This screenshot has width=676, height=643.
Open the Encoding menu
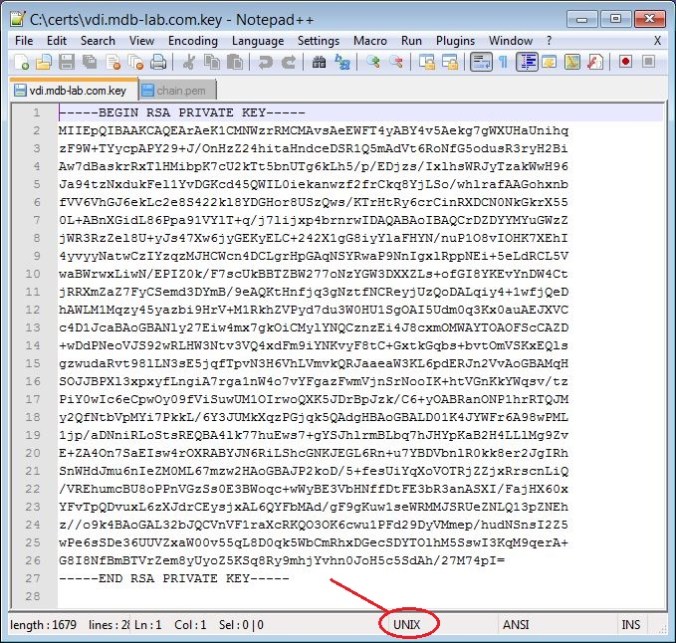(193, 40)
